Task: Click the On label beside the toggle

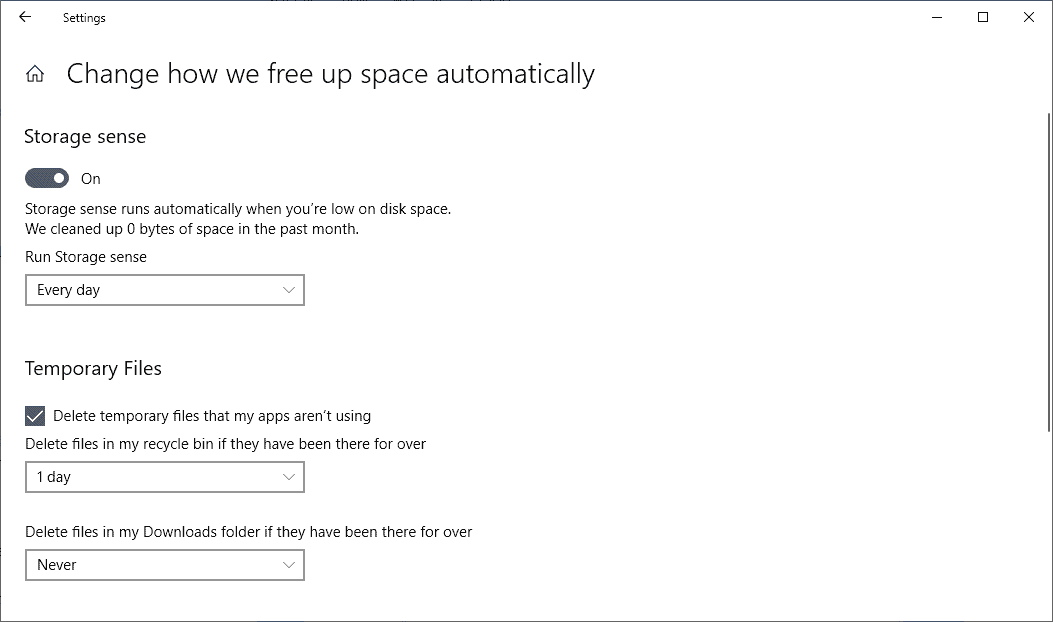Action: click(91, 178)
